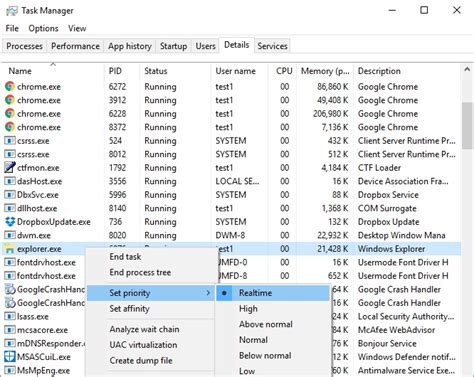Viewport: 474px width, 377px height.
Task: Open the File menu
Action: 12,29
